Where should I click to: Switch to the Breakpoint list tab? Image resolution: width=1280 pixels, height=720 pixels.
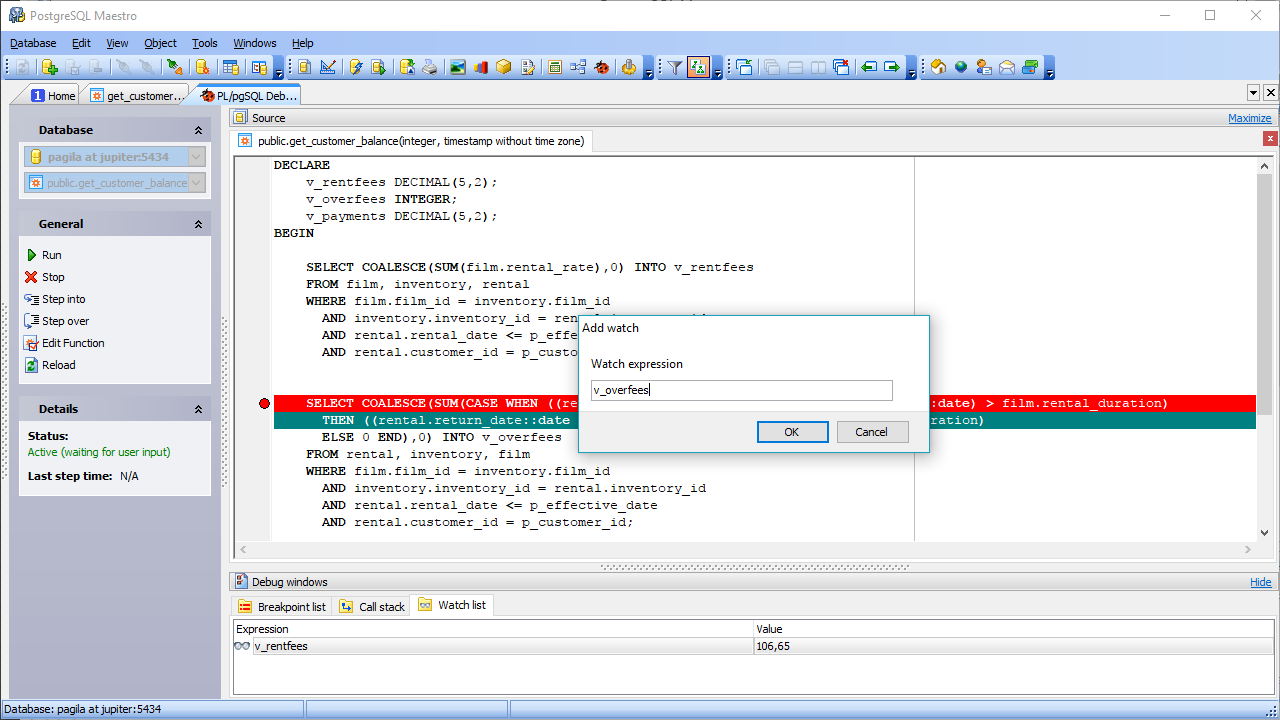[282, 606]
